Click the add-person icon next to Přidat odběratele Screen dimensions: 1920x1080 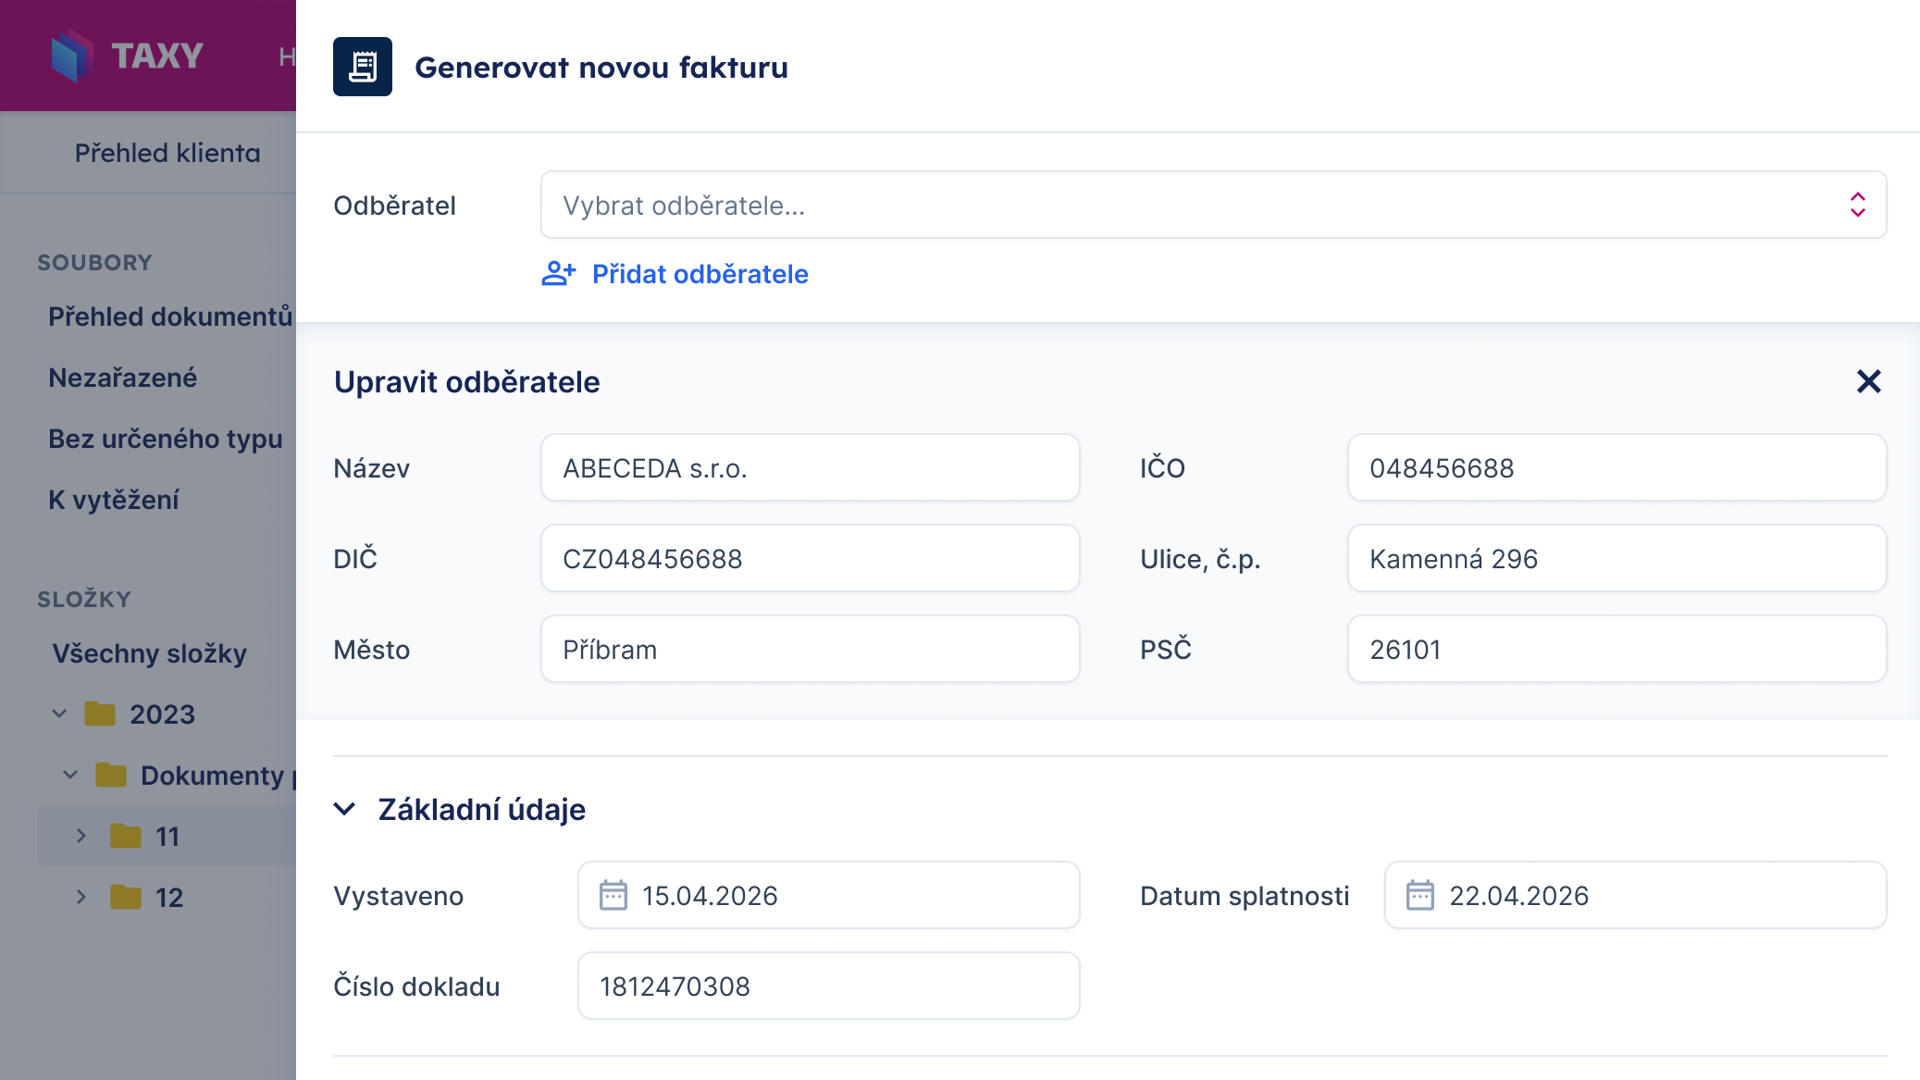(x=559, y=274)
